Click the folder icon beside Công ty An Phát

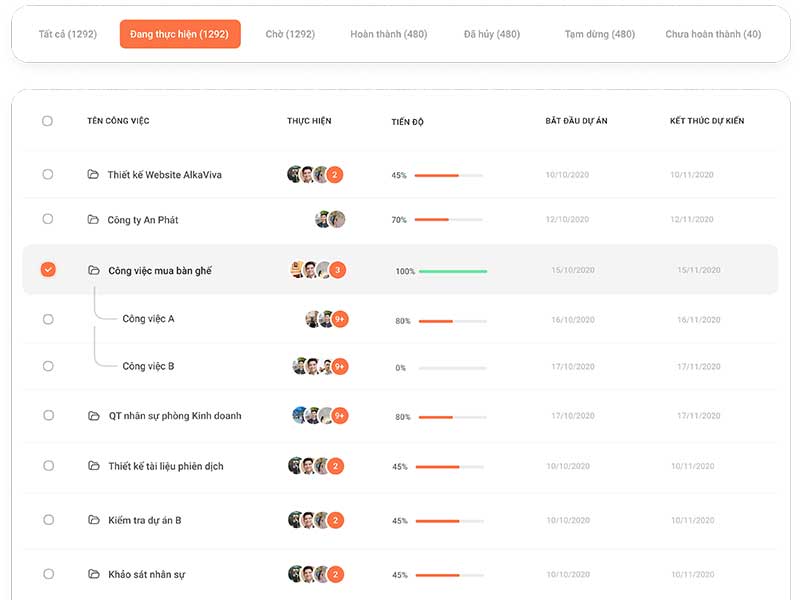(93, 219)
